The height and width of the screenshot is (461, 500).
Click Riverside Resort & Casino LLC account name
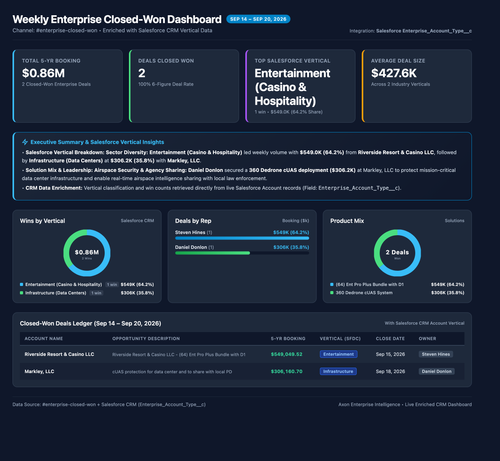[x=59, y=354]
